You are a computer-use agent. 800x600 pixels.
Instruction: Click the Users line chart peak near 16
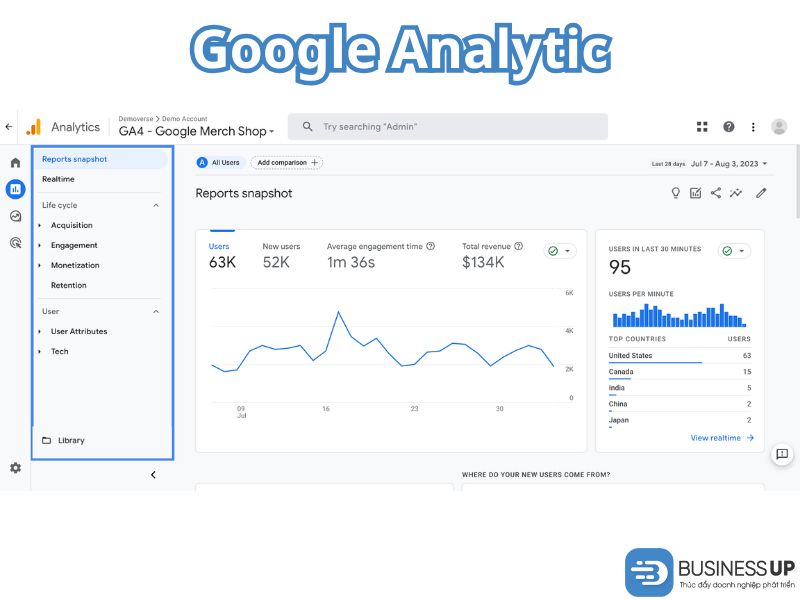tap(338, 312)
